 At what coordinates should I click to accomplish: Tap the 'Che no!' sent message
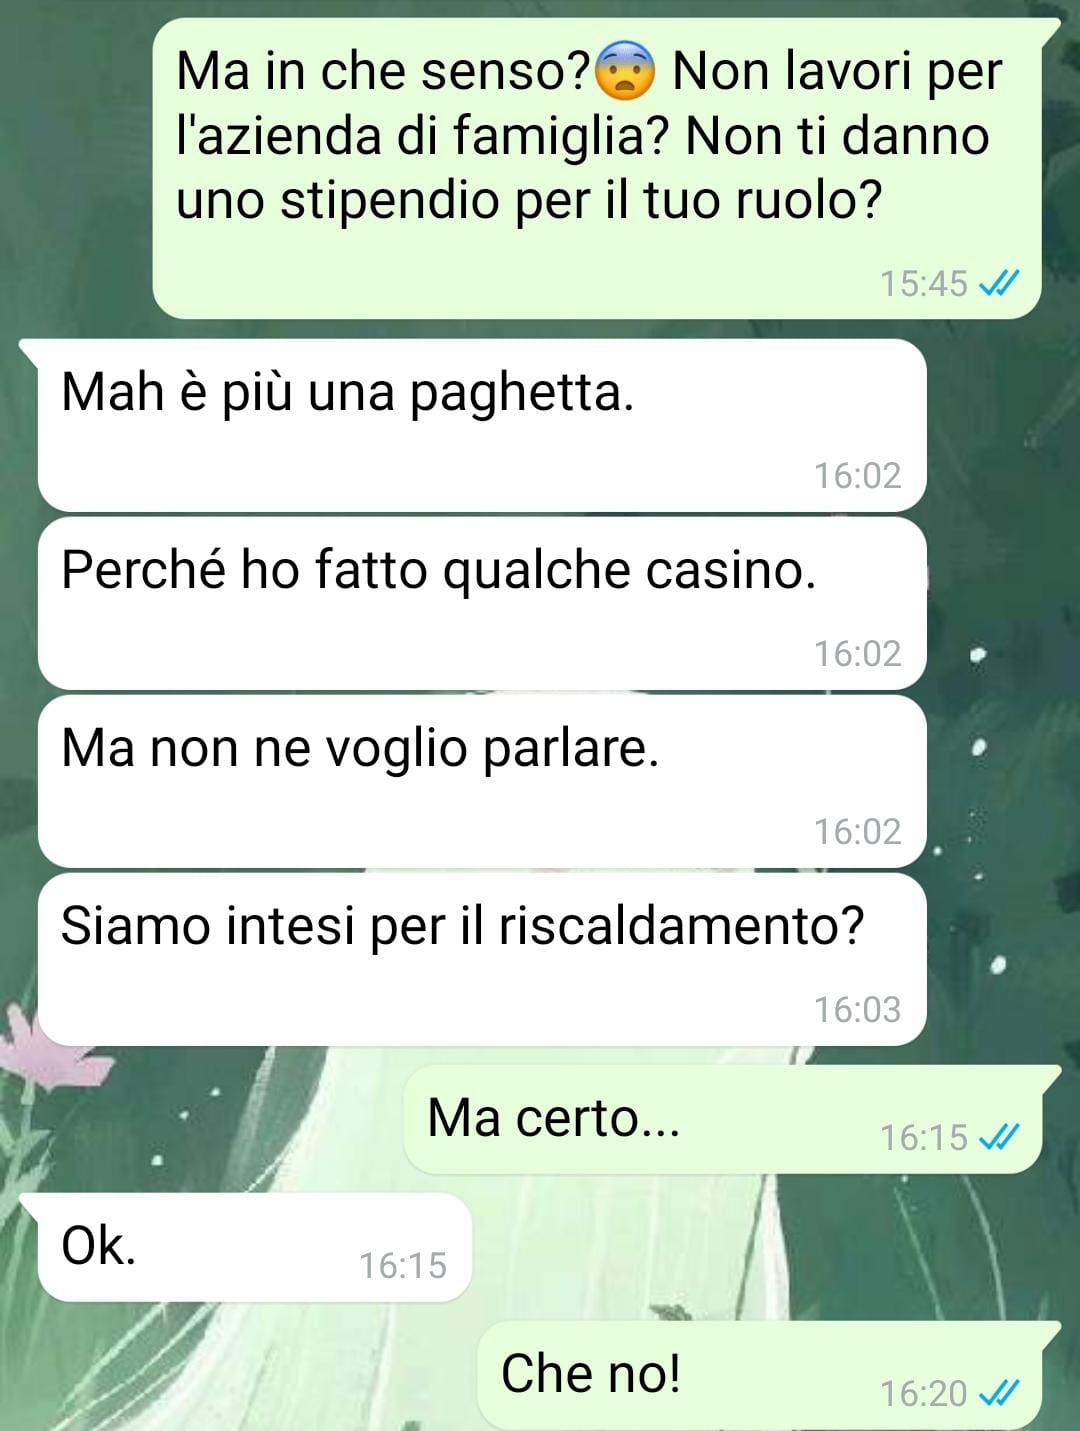click(x=759, y=1375)
